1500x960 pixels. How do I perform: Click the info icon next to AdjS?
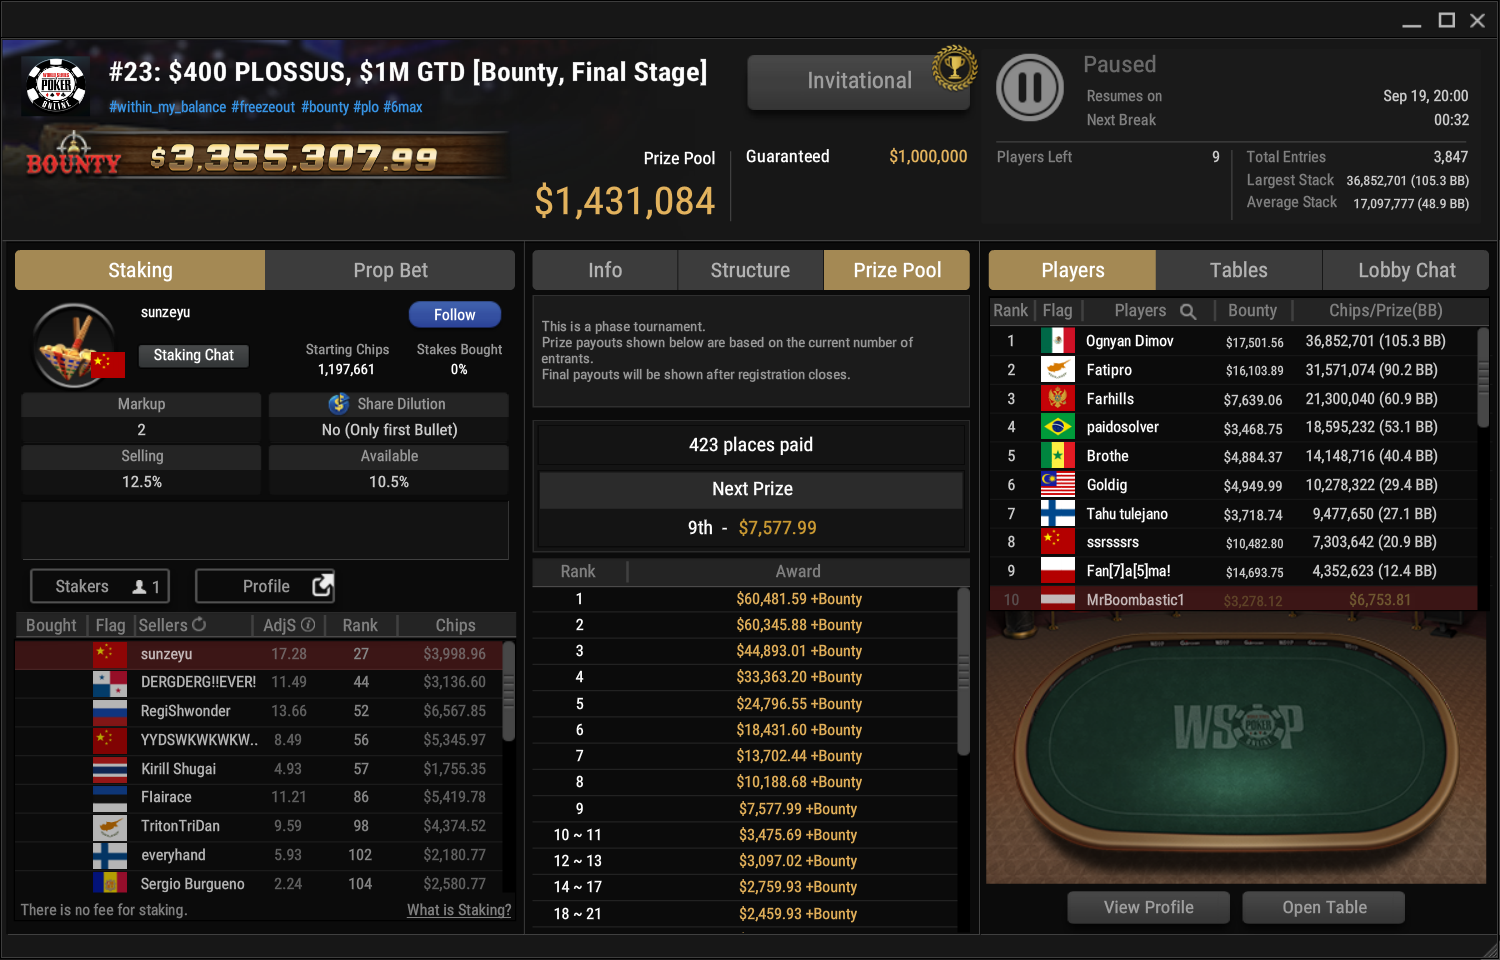coord(308,624)
